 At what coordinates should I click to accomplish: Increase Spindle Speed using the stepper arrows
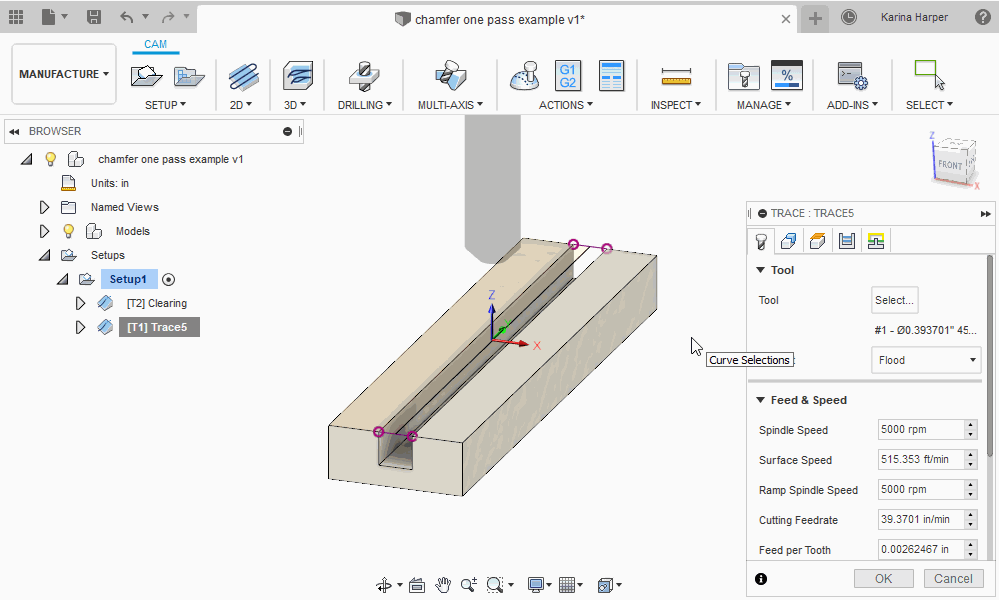click(x=969, y=424)
